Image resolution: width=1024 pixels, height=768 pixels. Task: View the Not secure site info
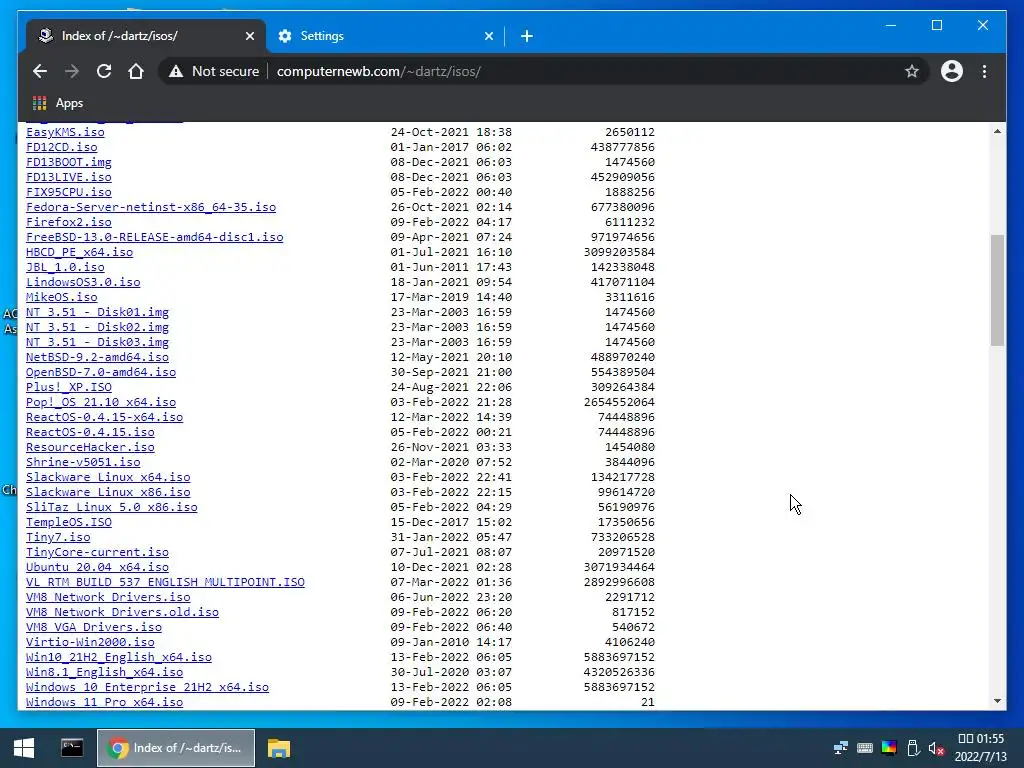(x=214, y=71)
